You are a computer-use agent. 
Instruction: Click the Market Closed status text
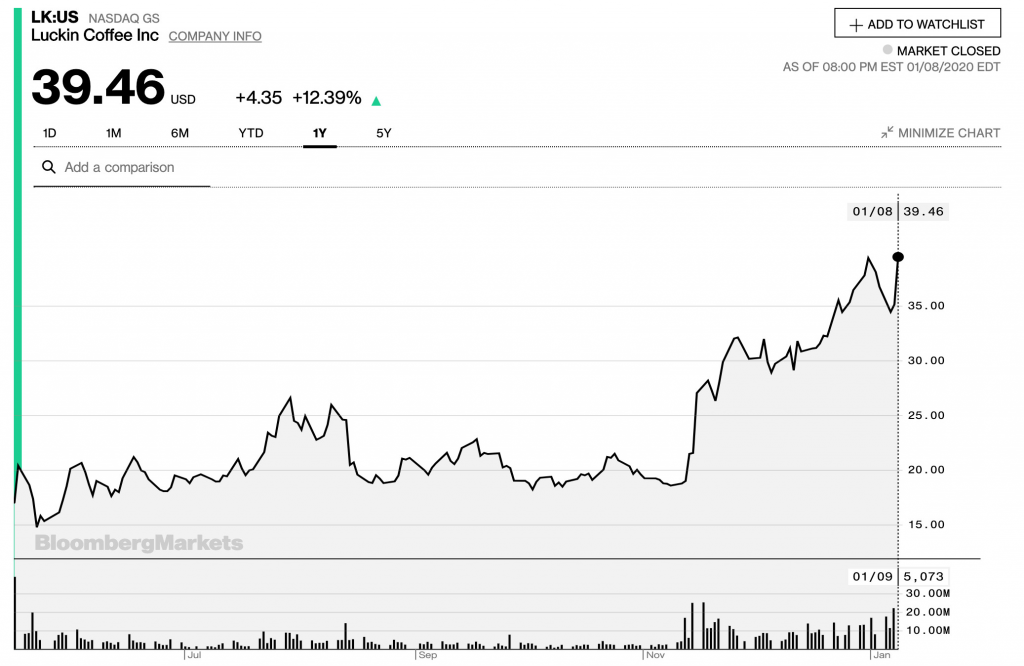click(948, 50)
